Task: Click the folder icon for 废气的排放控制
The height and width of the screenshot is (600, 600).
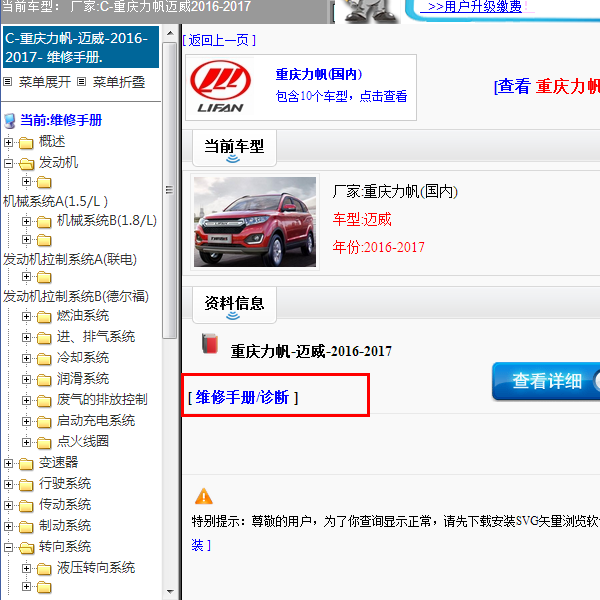Action: click(44, 401)
